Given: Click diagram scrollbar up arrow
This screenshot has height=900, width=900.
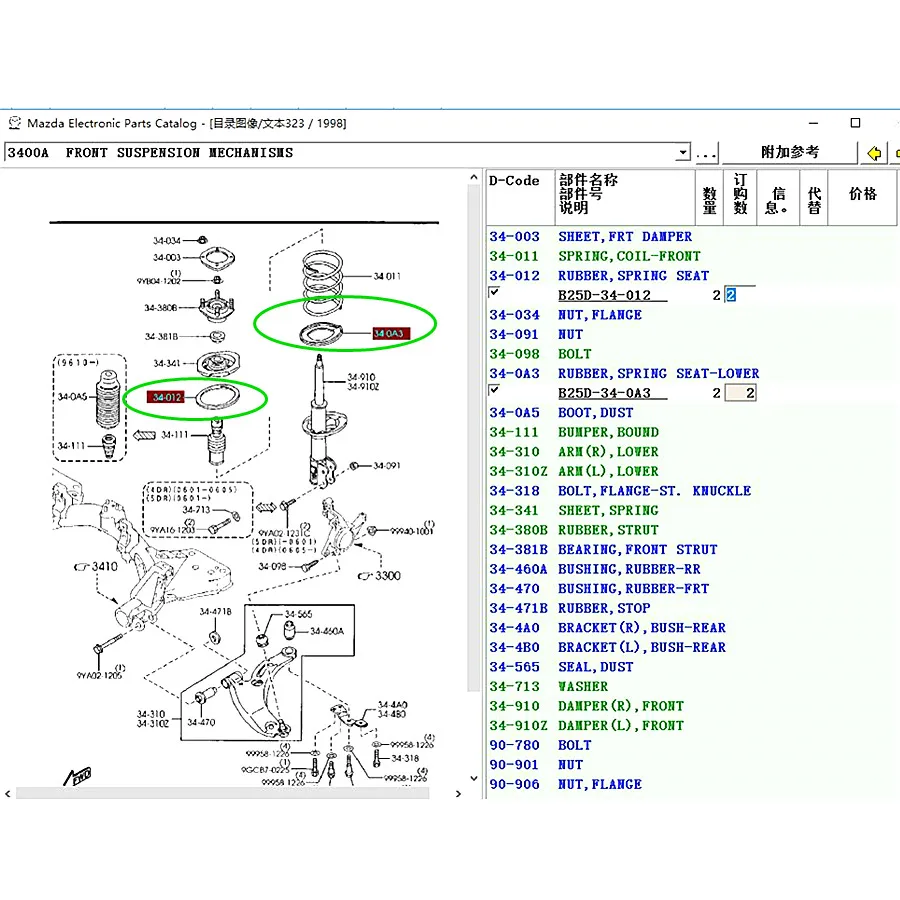Looking at the screenshot, I should click(x=474, y=177).
